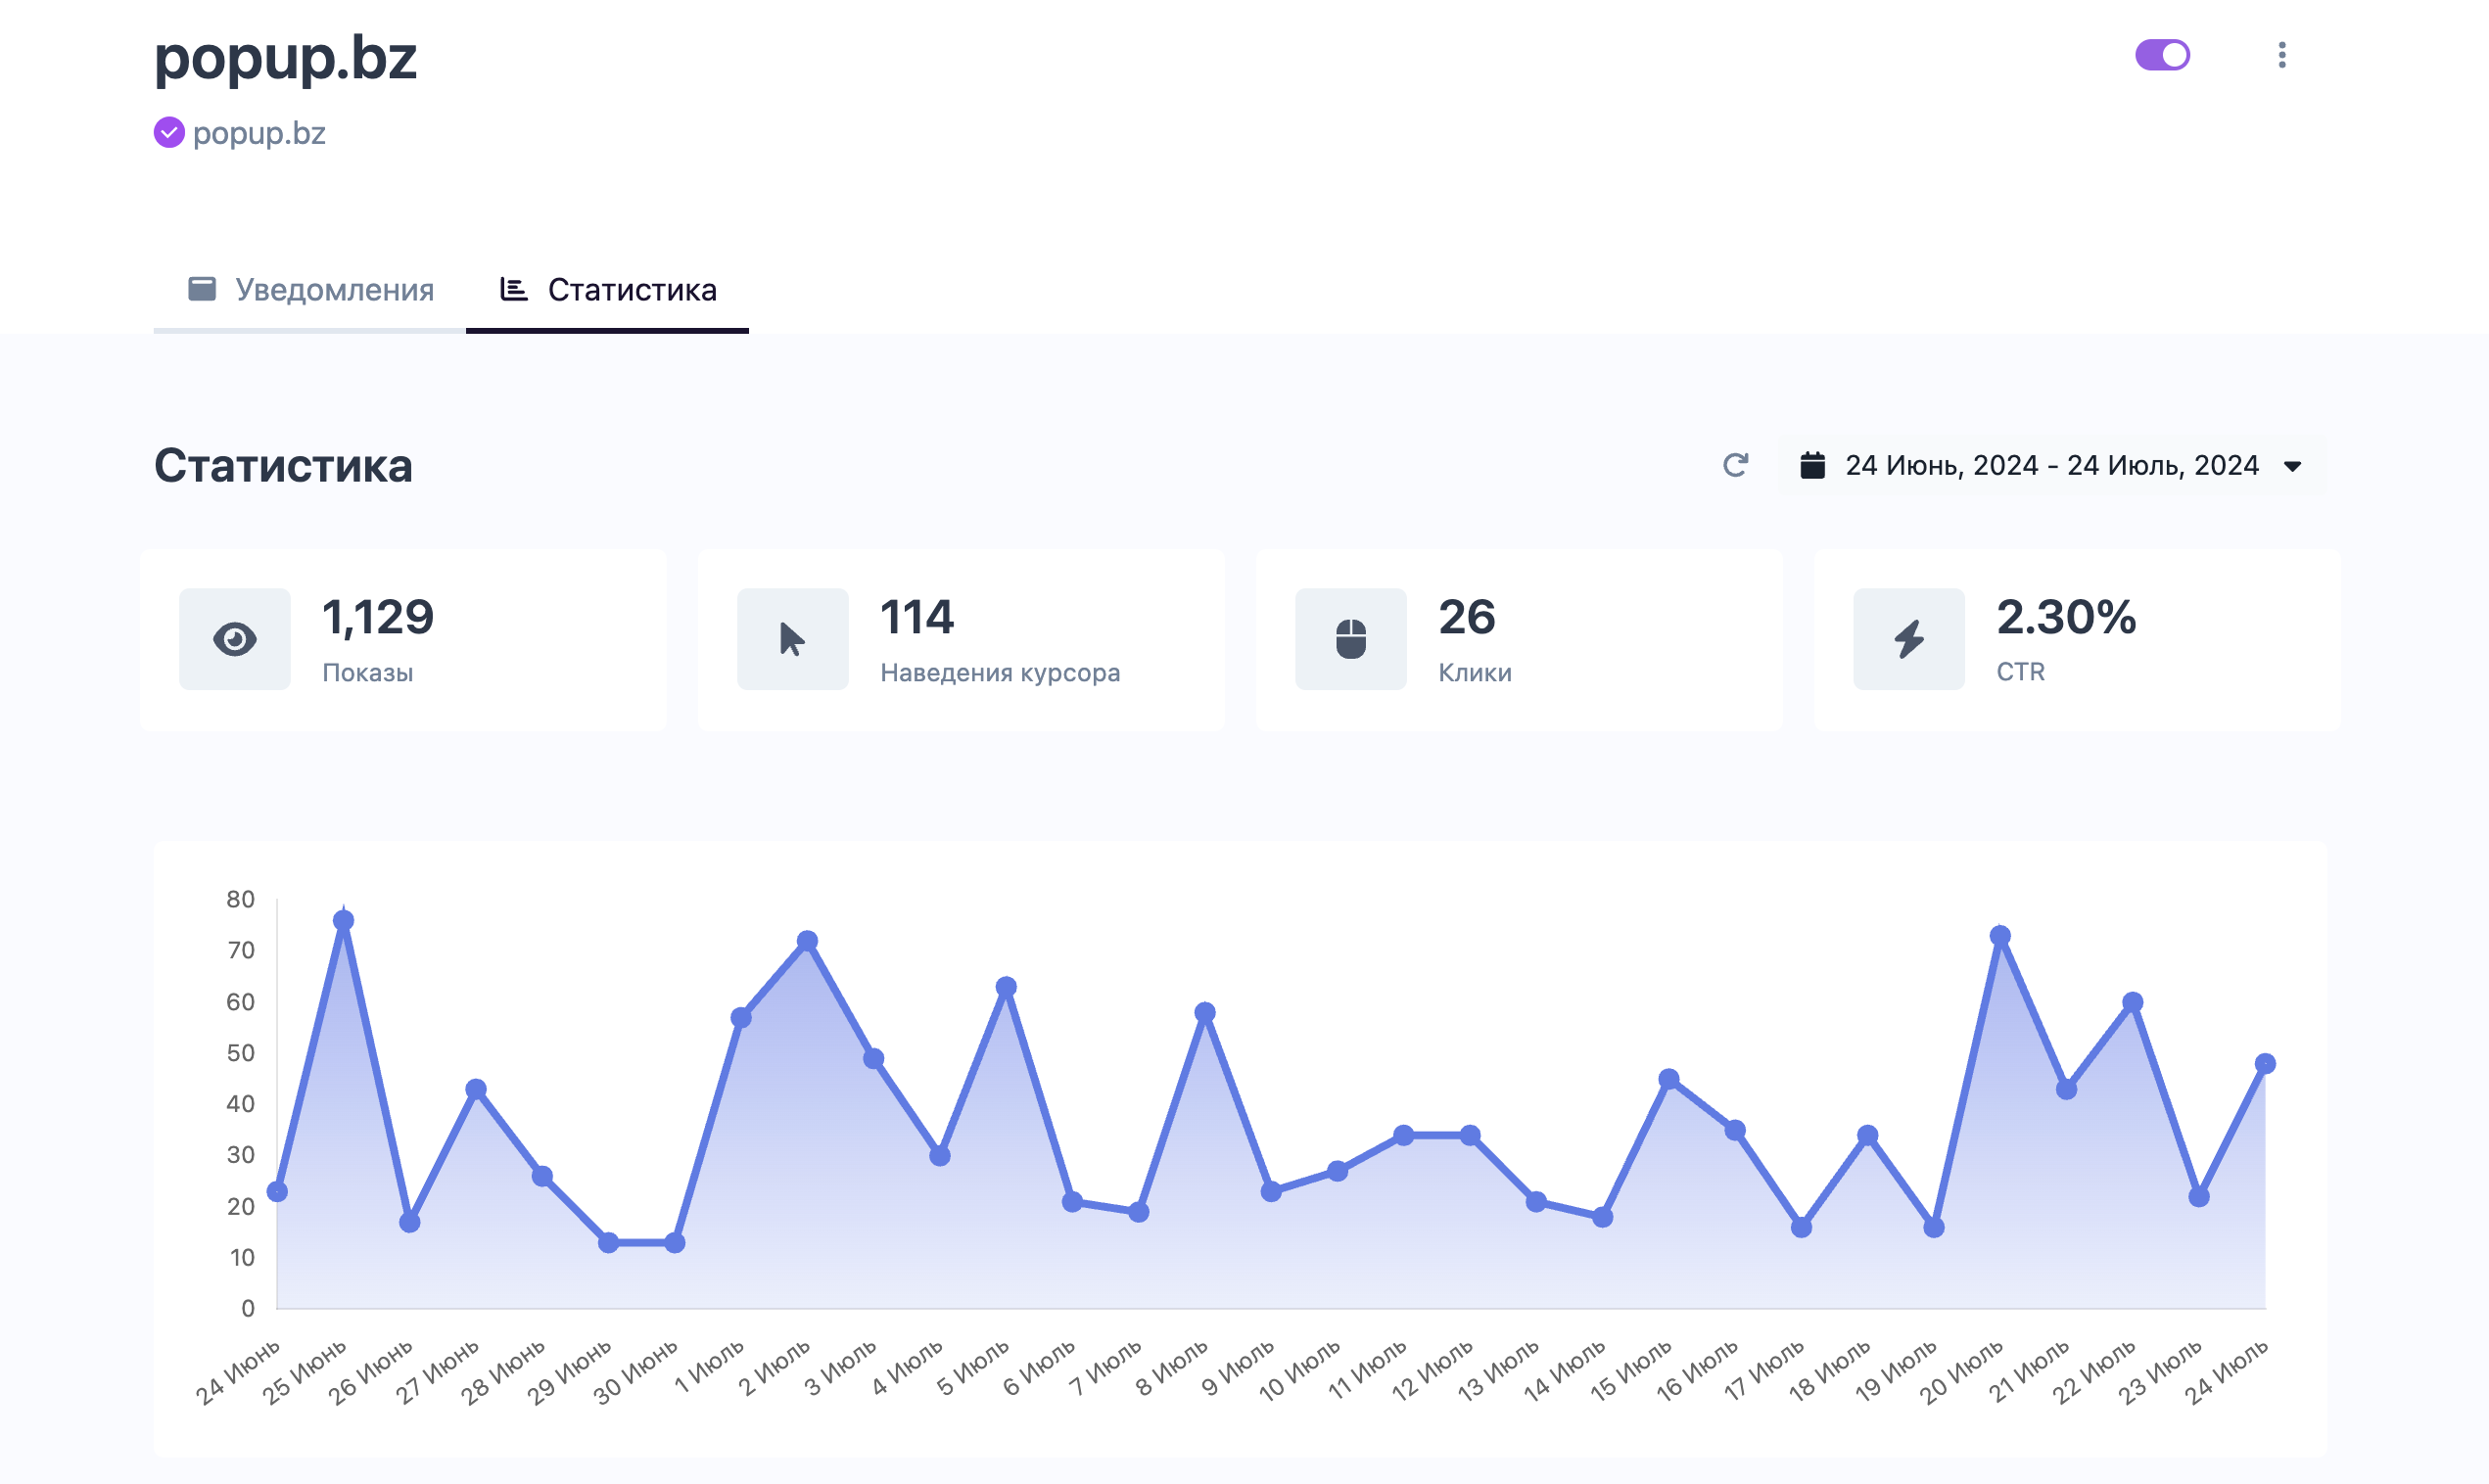Viewport: 2489px width, 1484px height.
Task: Switch to the Уведомления tab
Action: [x=311, y=290]
